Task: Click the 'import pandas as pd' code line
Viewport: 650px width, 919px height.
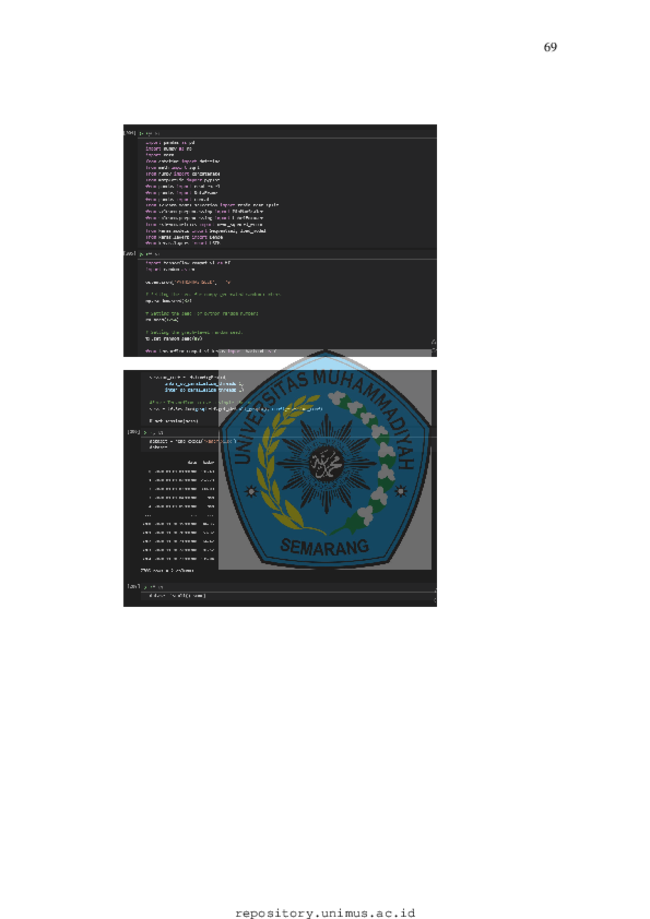Action: coord(171,142)
